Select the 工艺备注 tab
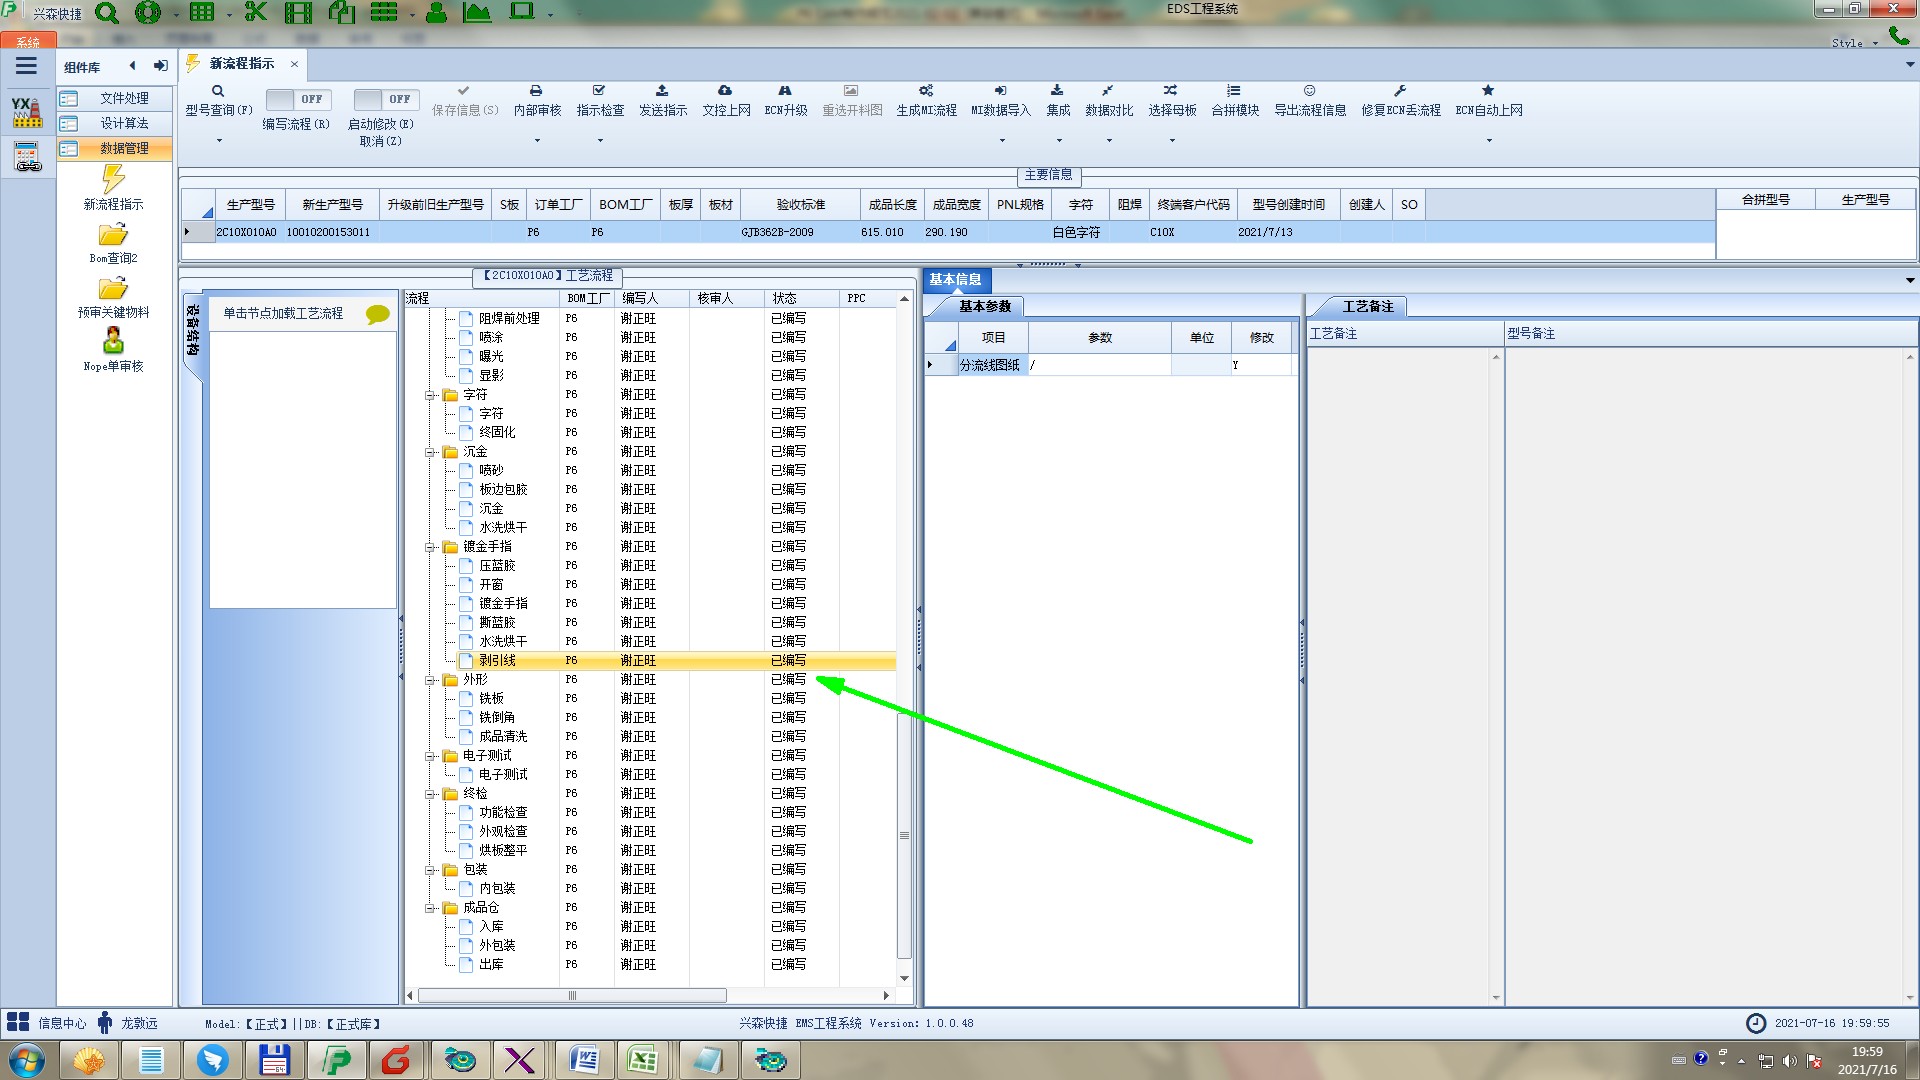1920x1080 pixels. pyautogui.click(x=1367, y=307)
